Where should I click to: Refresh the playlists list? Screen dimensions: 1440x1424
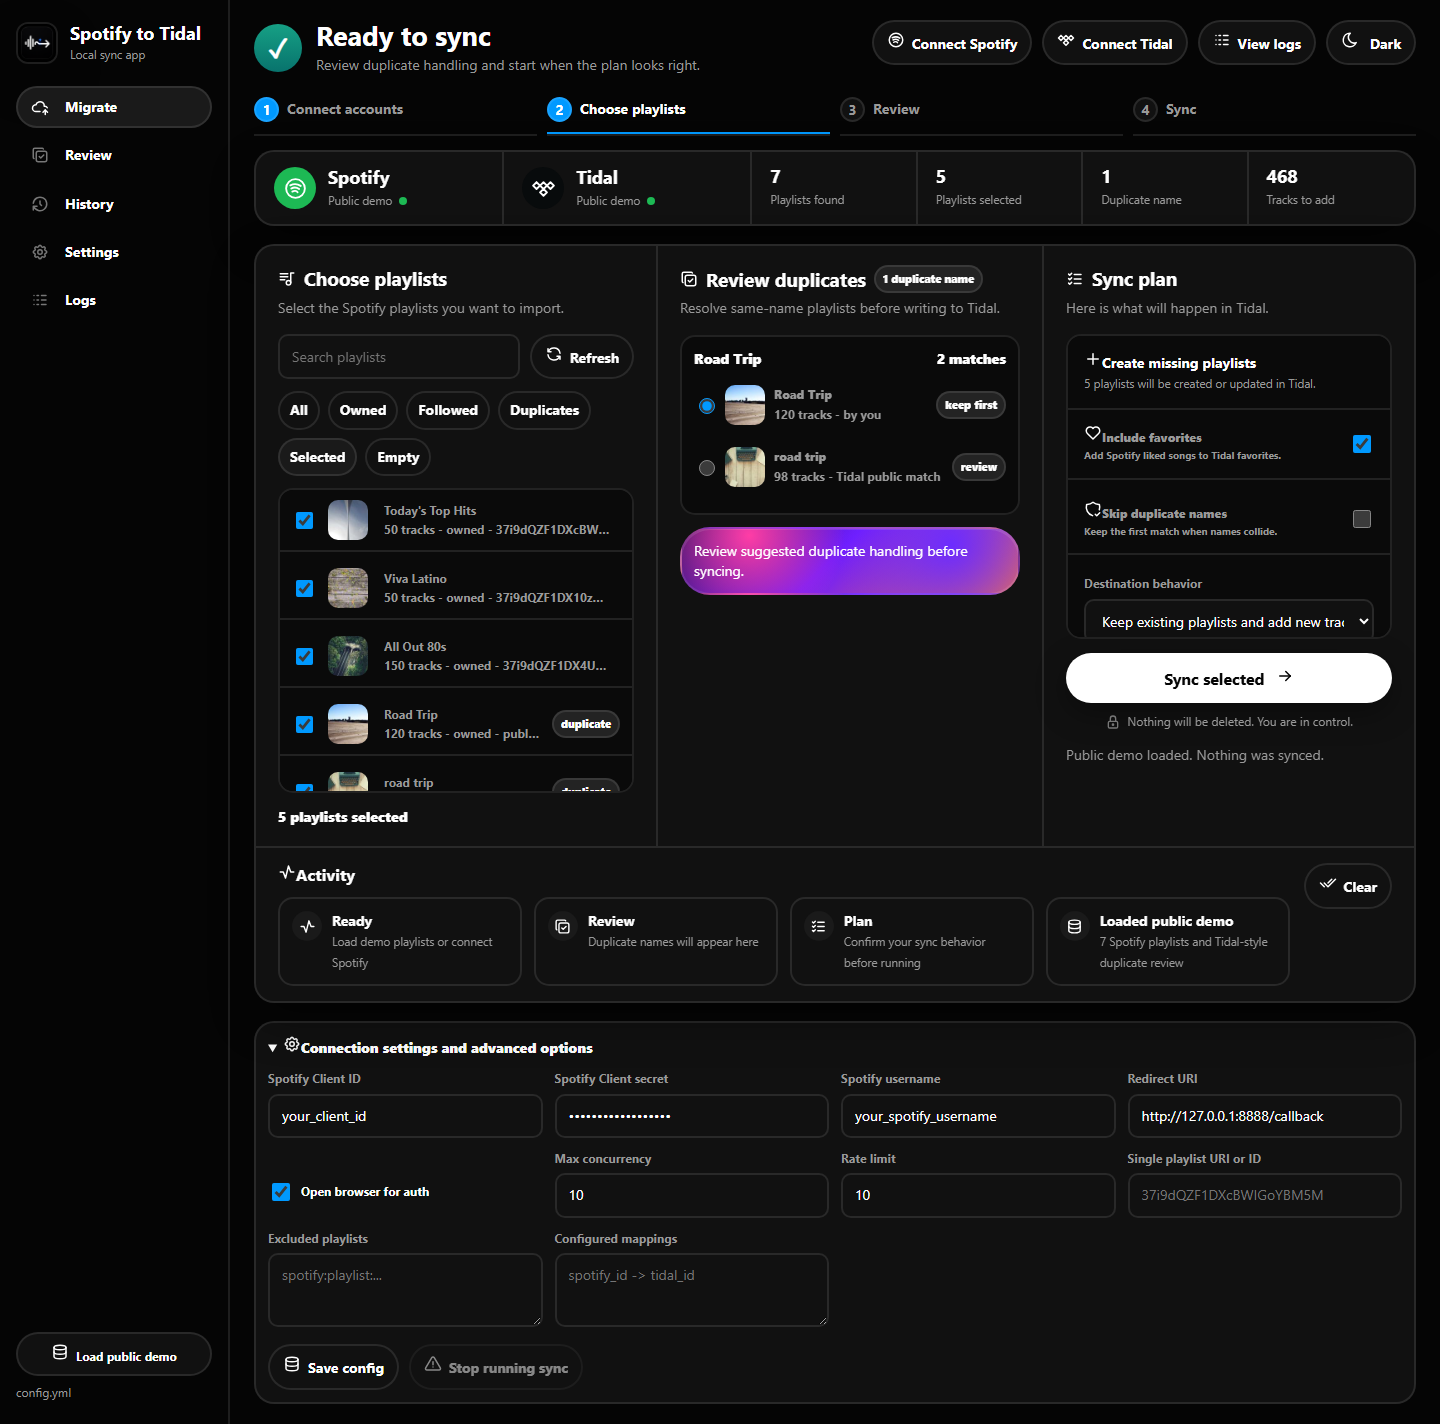click(x=582, y=357)
